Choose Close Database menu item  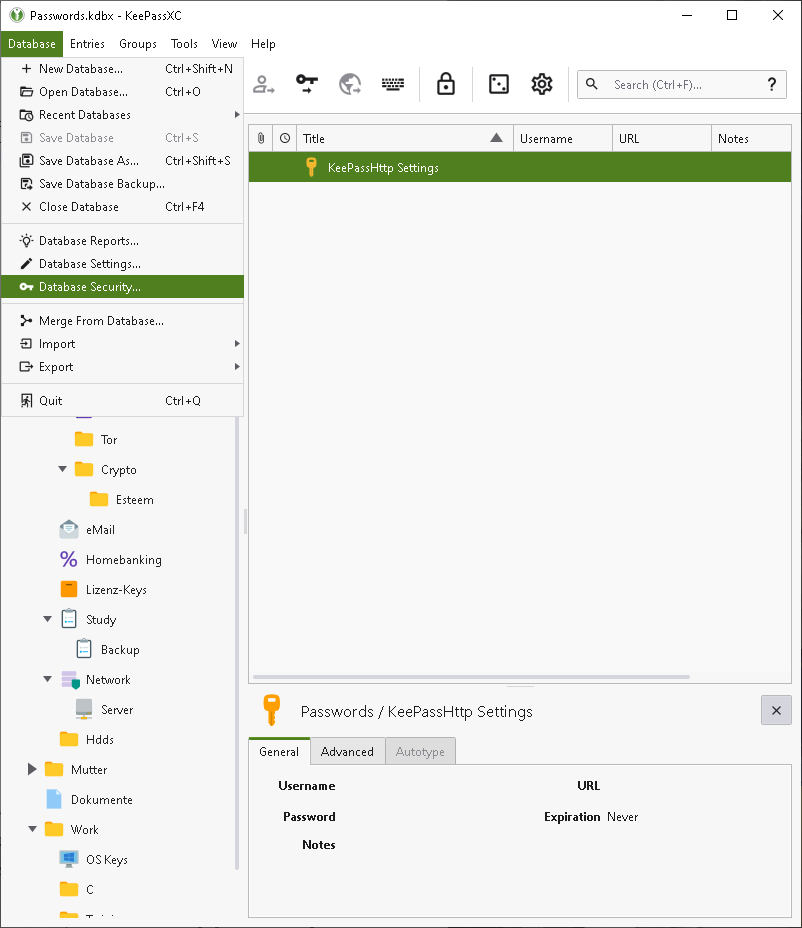(x=123, y=207)
